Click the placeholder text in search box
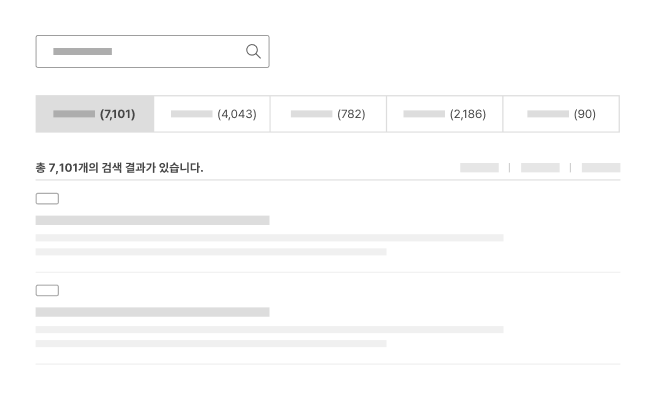Screen dimensions: 656x403 (82, 51)
